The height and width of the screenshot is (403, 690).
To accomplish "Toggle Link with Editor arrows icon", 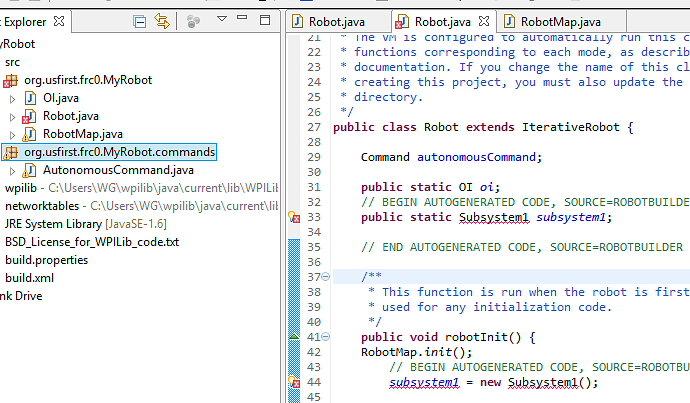I will point(161,21).
